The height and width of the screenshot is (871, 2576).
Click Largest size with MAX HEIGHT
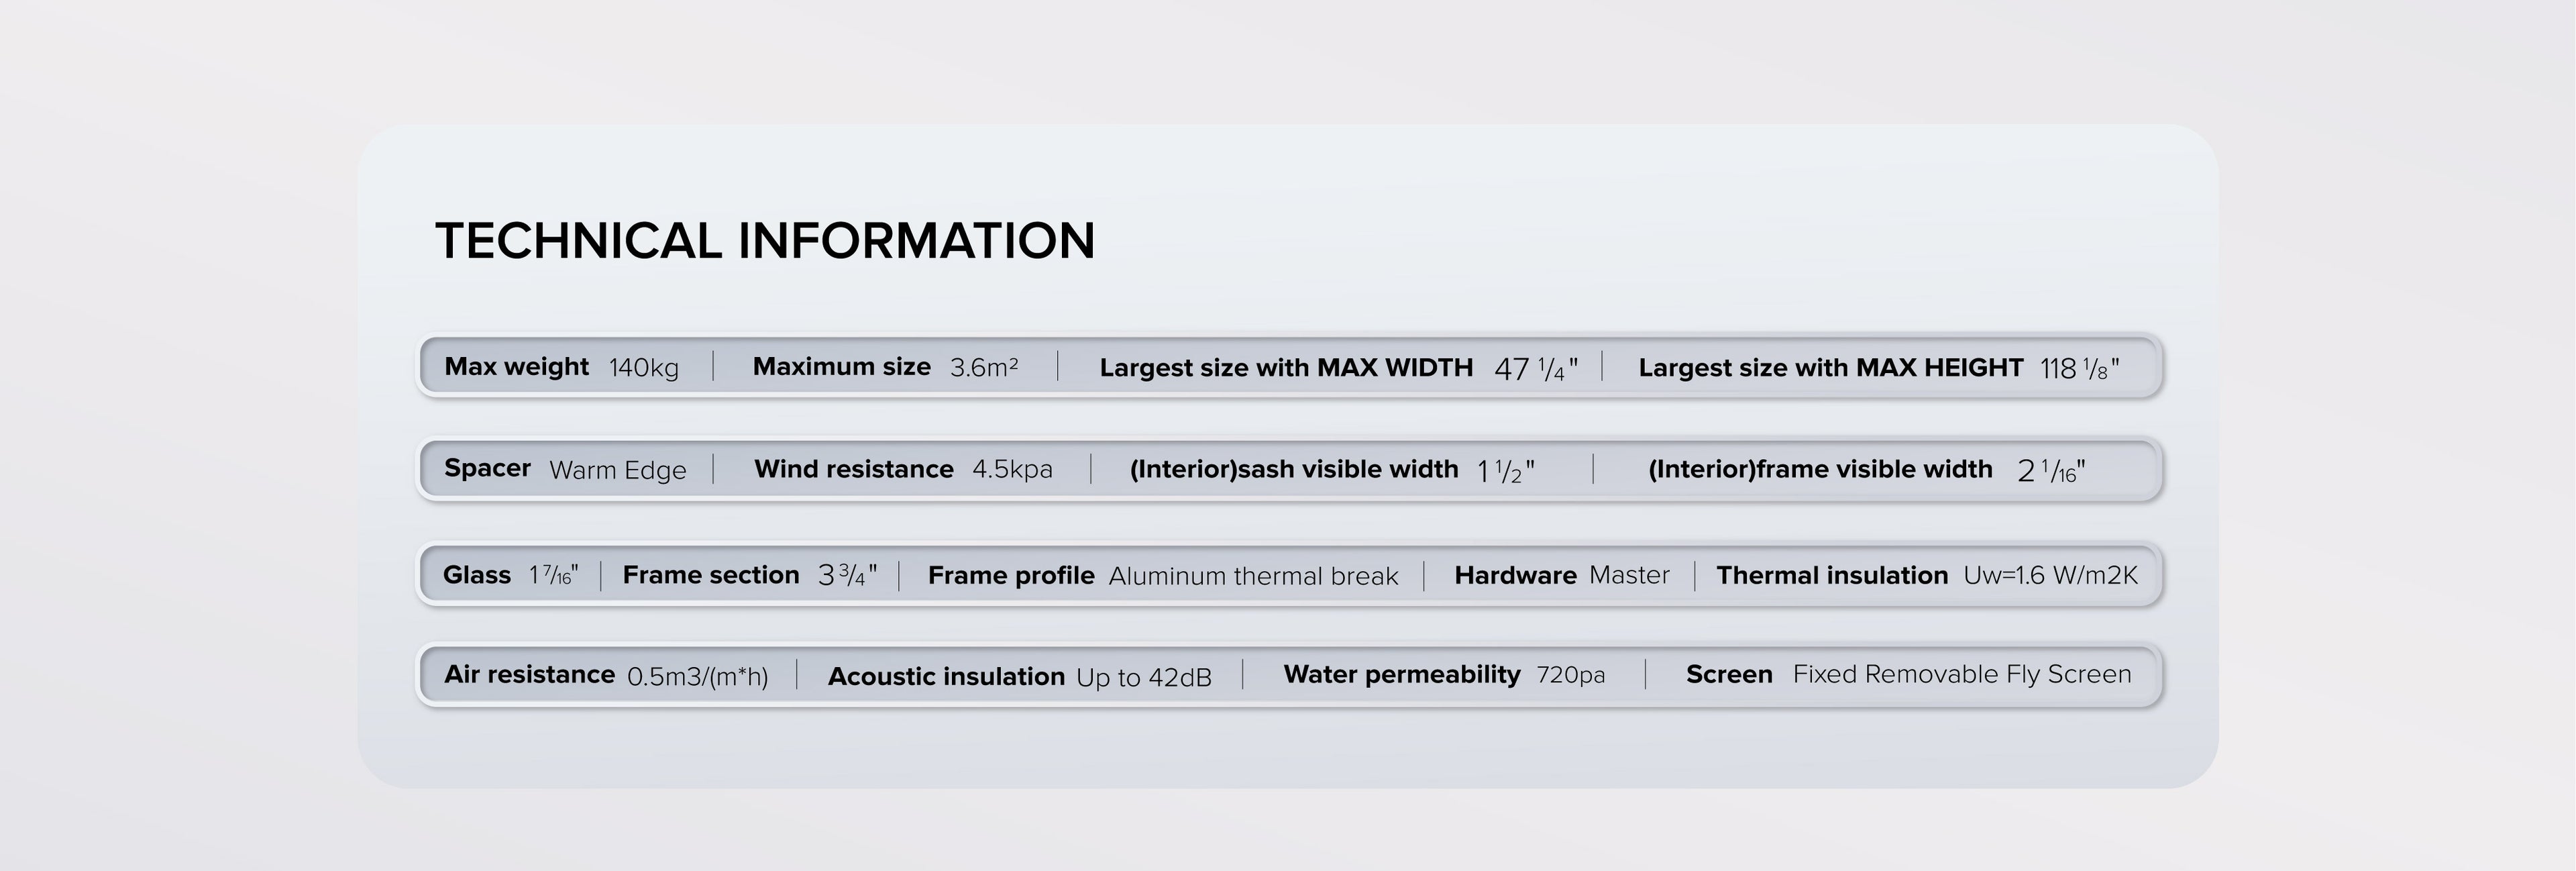point(1830,368)
